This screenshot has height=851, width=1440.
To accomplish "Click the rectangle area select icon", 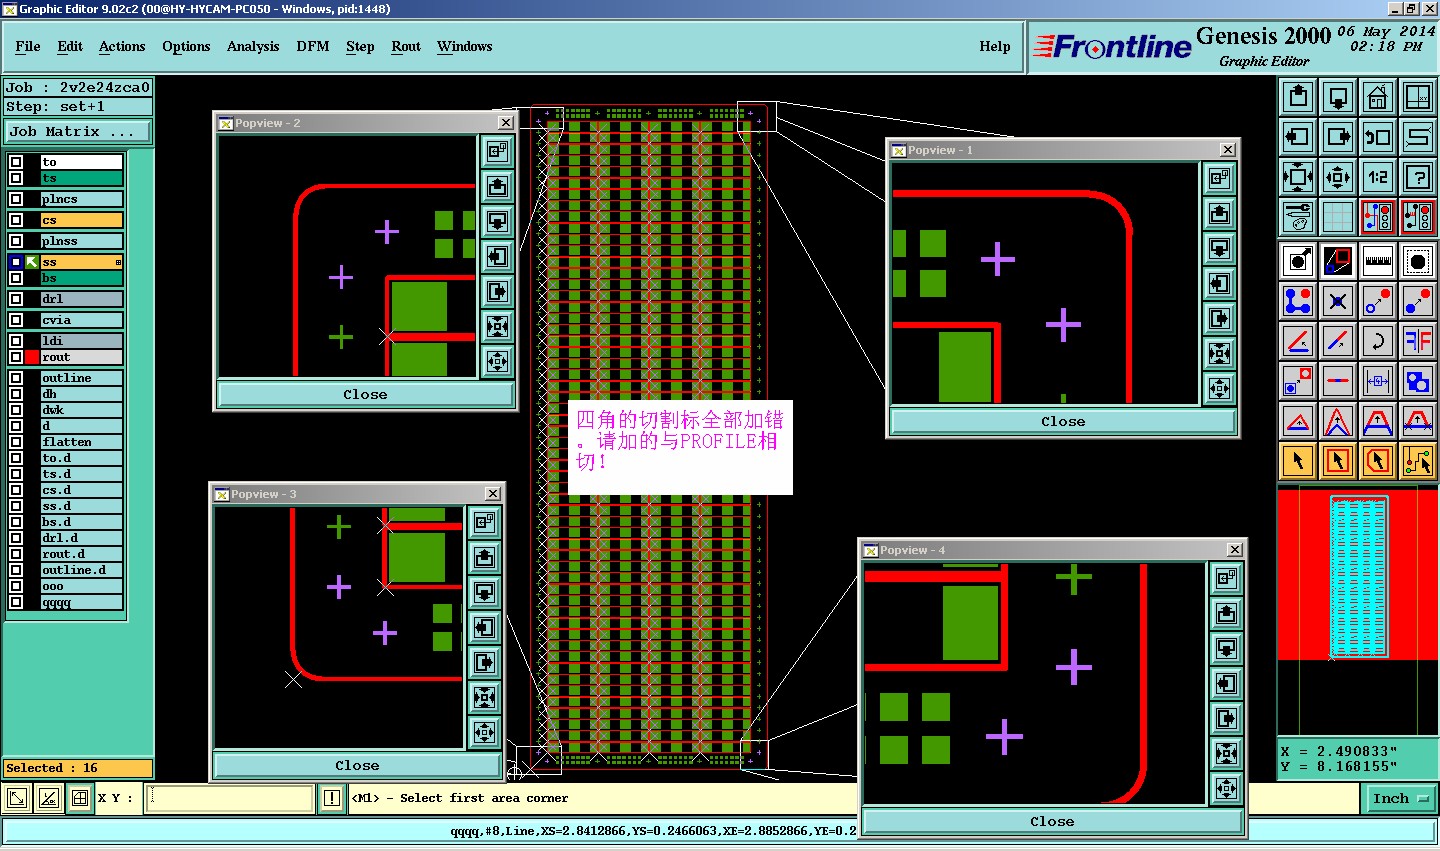I will [1338, 461].
